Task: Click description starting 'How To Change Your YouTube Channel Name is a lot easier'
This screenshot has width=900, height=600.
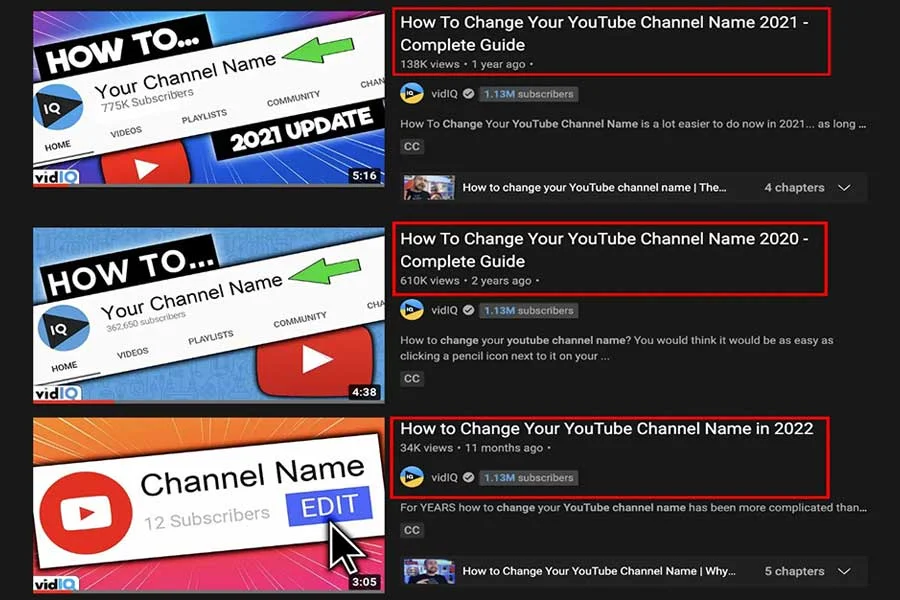Action: [633, 124]
